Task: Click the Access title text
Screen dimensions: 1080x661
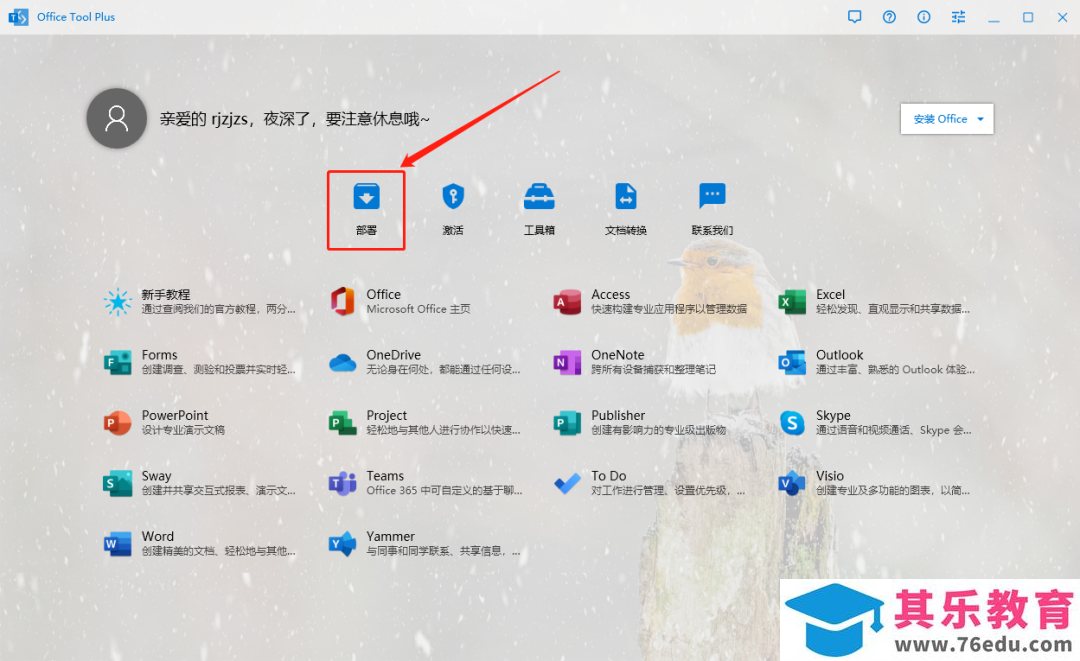Action: [610, 294]
